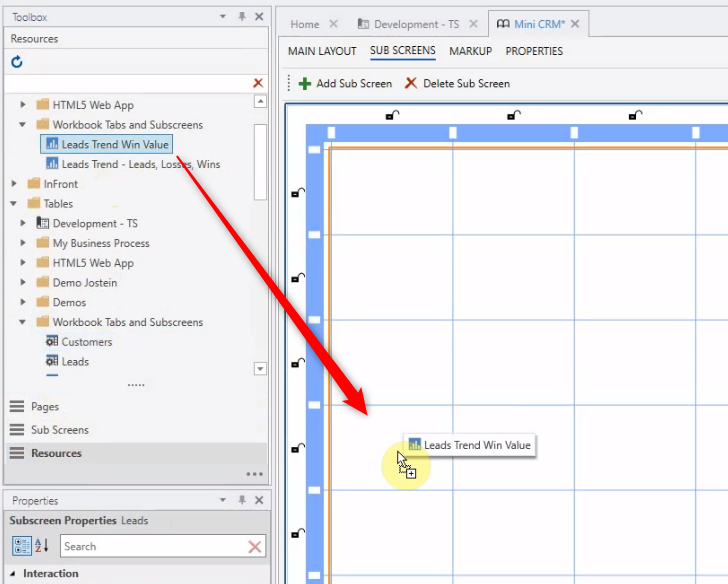Viewport: 728px width, 584px height.
Task: Pin the Toolbox panel
Action: [x=242, y=17]
